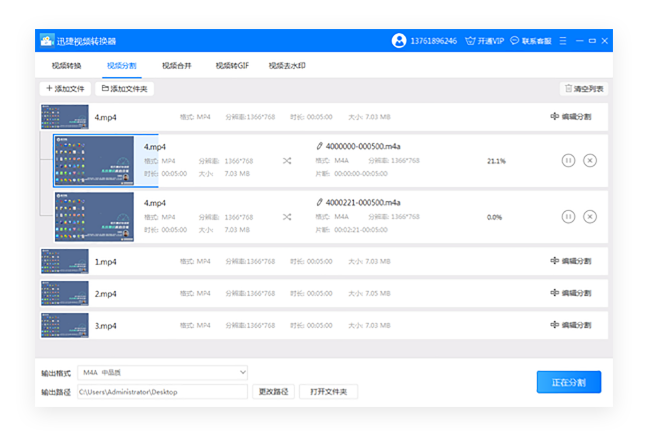650x448 pixels.
Task: Select the 3.mp4 thumbnail
Action: click(65, 325)
